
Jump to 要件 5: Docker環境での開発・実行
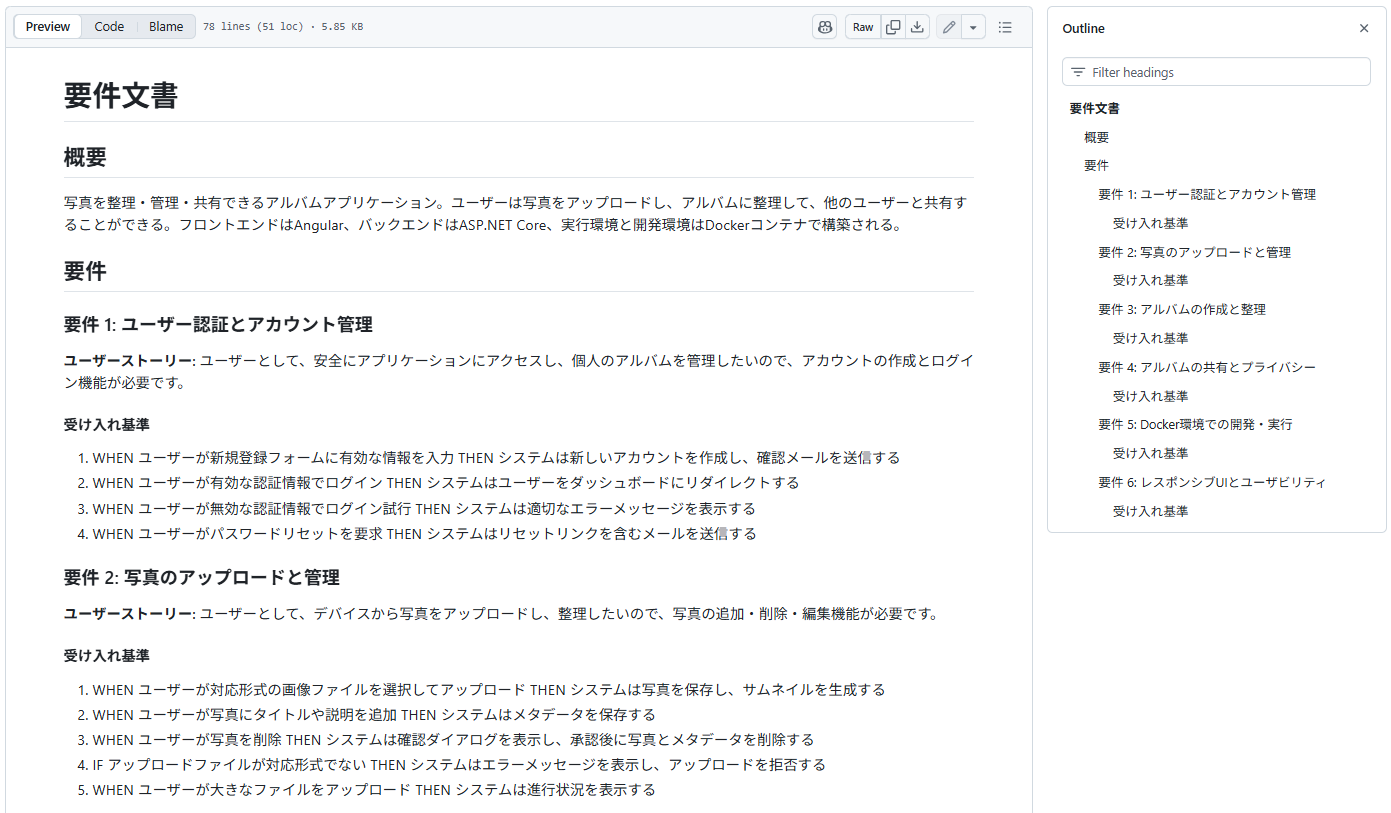(1195, 425)
